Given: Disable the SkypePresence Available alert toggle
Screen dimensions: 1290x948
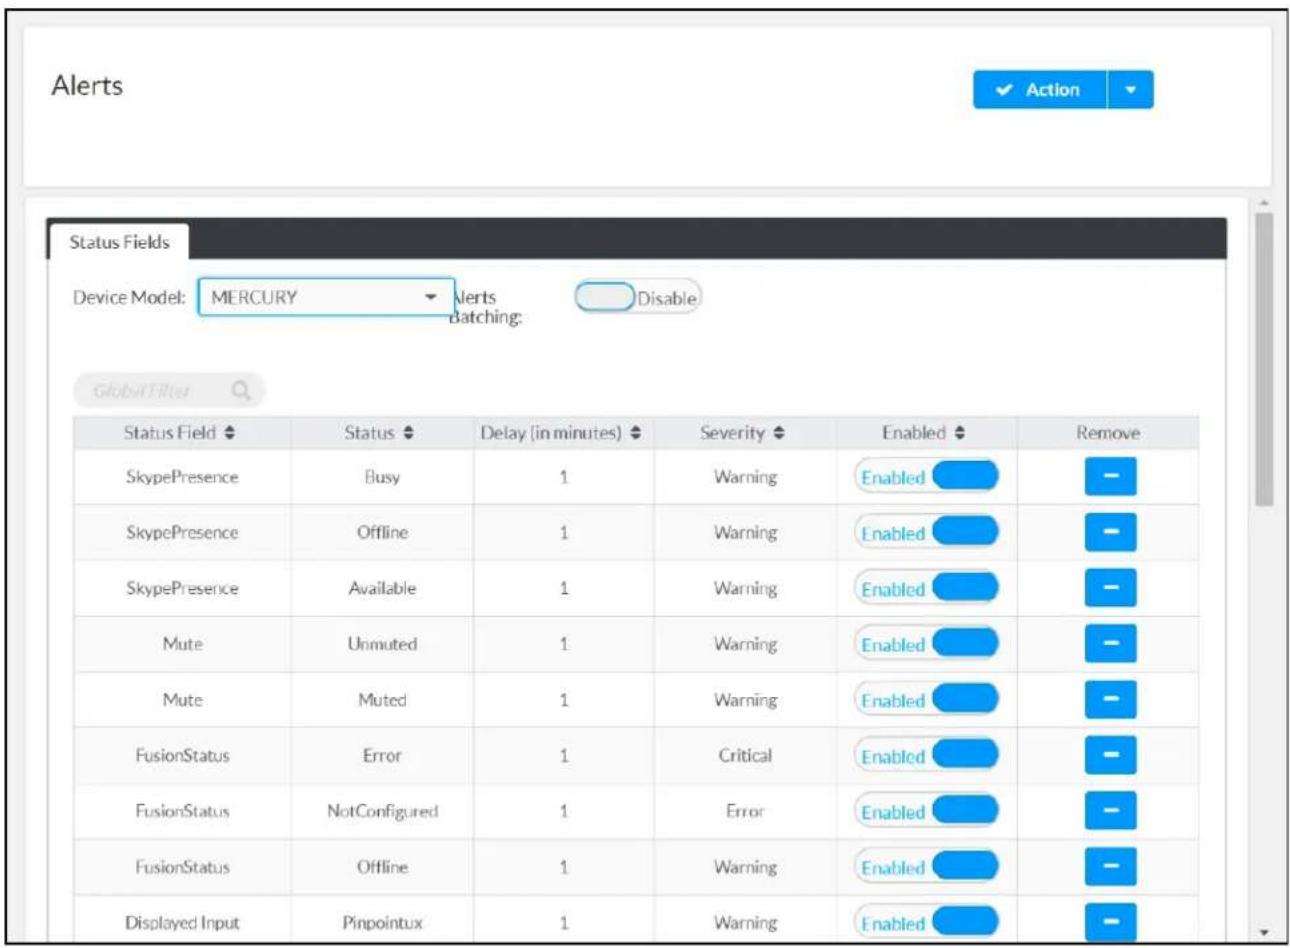Looking at the screenshot, I should pyautogui.click(x=926, y=589).
